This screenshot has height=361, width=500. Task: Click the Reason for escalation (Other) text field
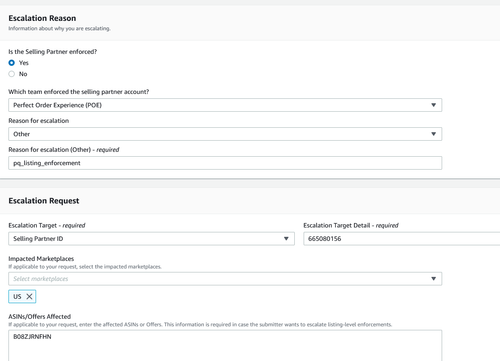(x=225, y=163)
